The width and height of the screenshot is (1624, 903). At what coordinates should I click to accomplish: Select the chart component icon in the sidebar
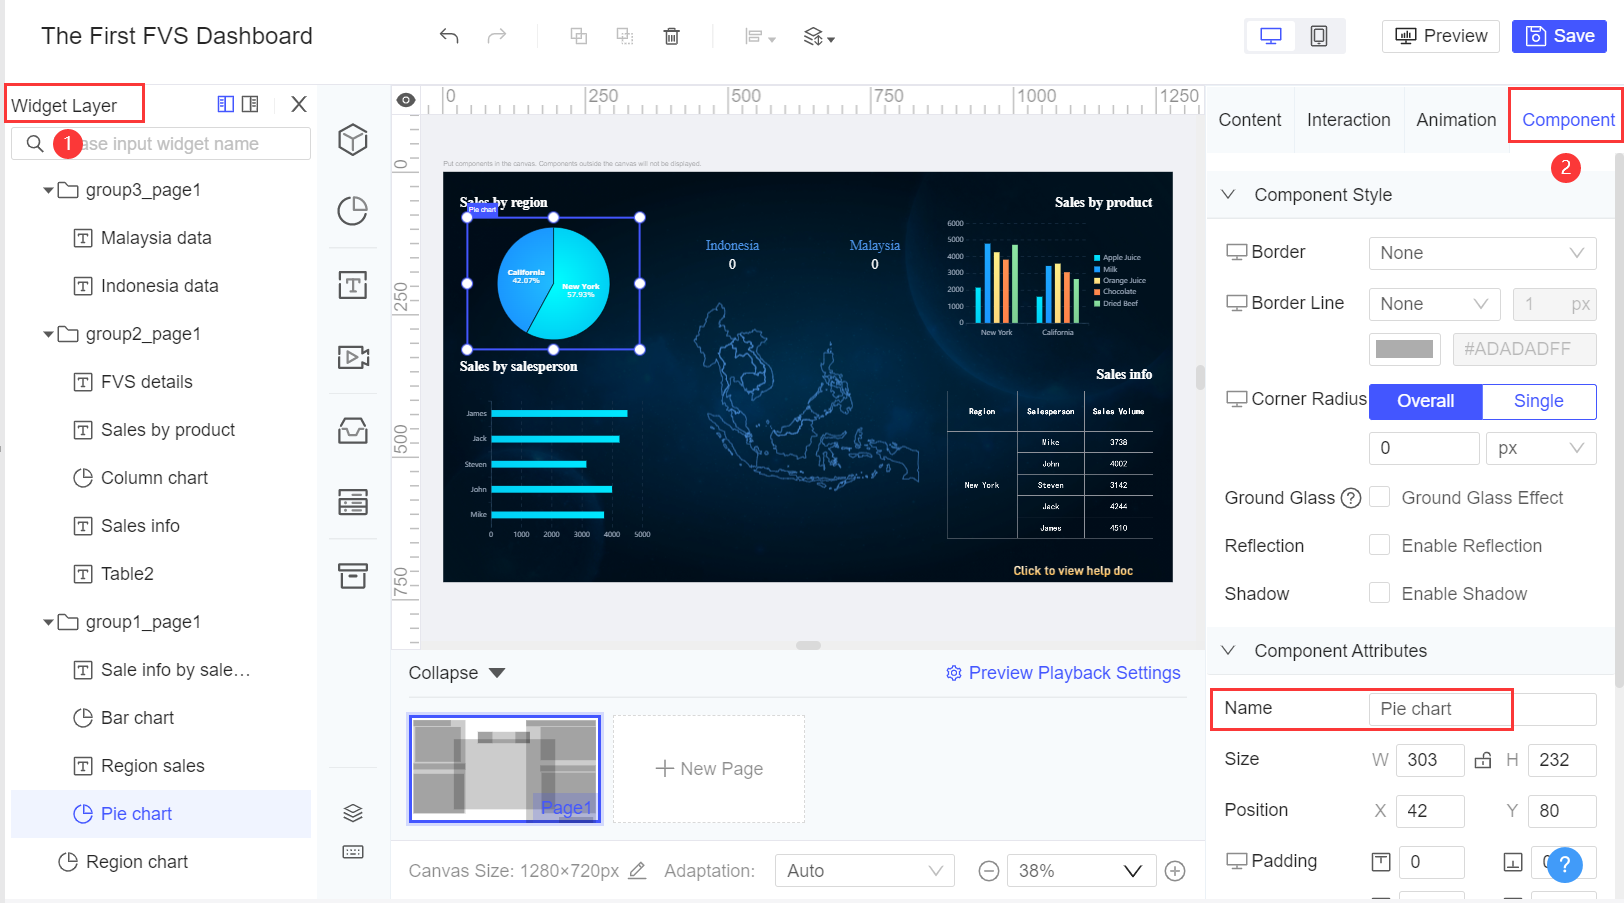point(353,211)
